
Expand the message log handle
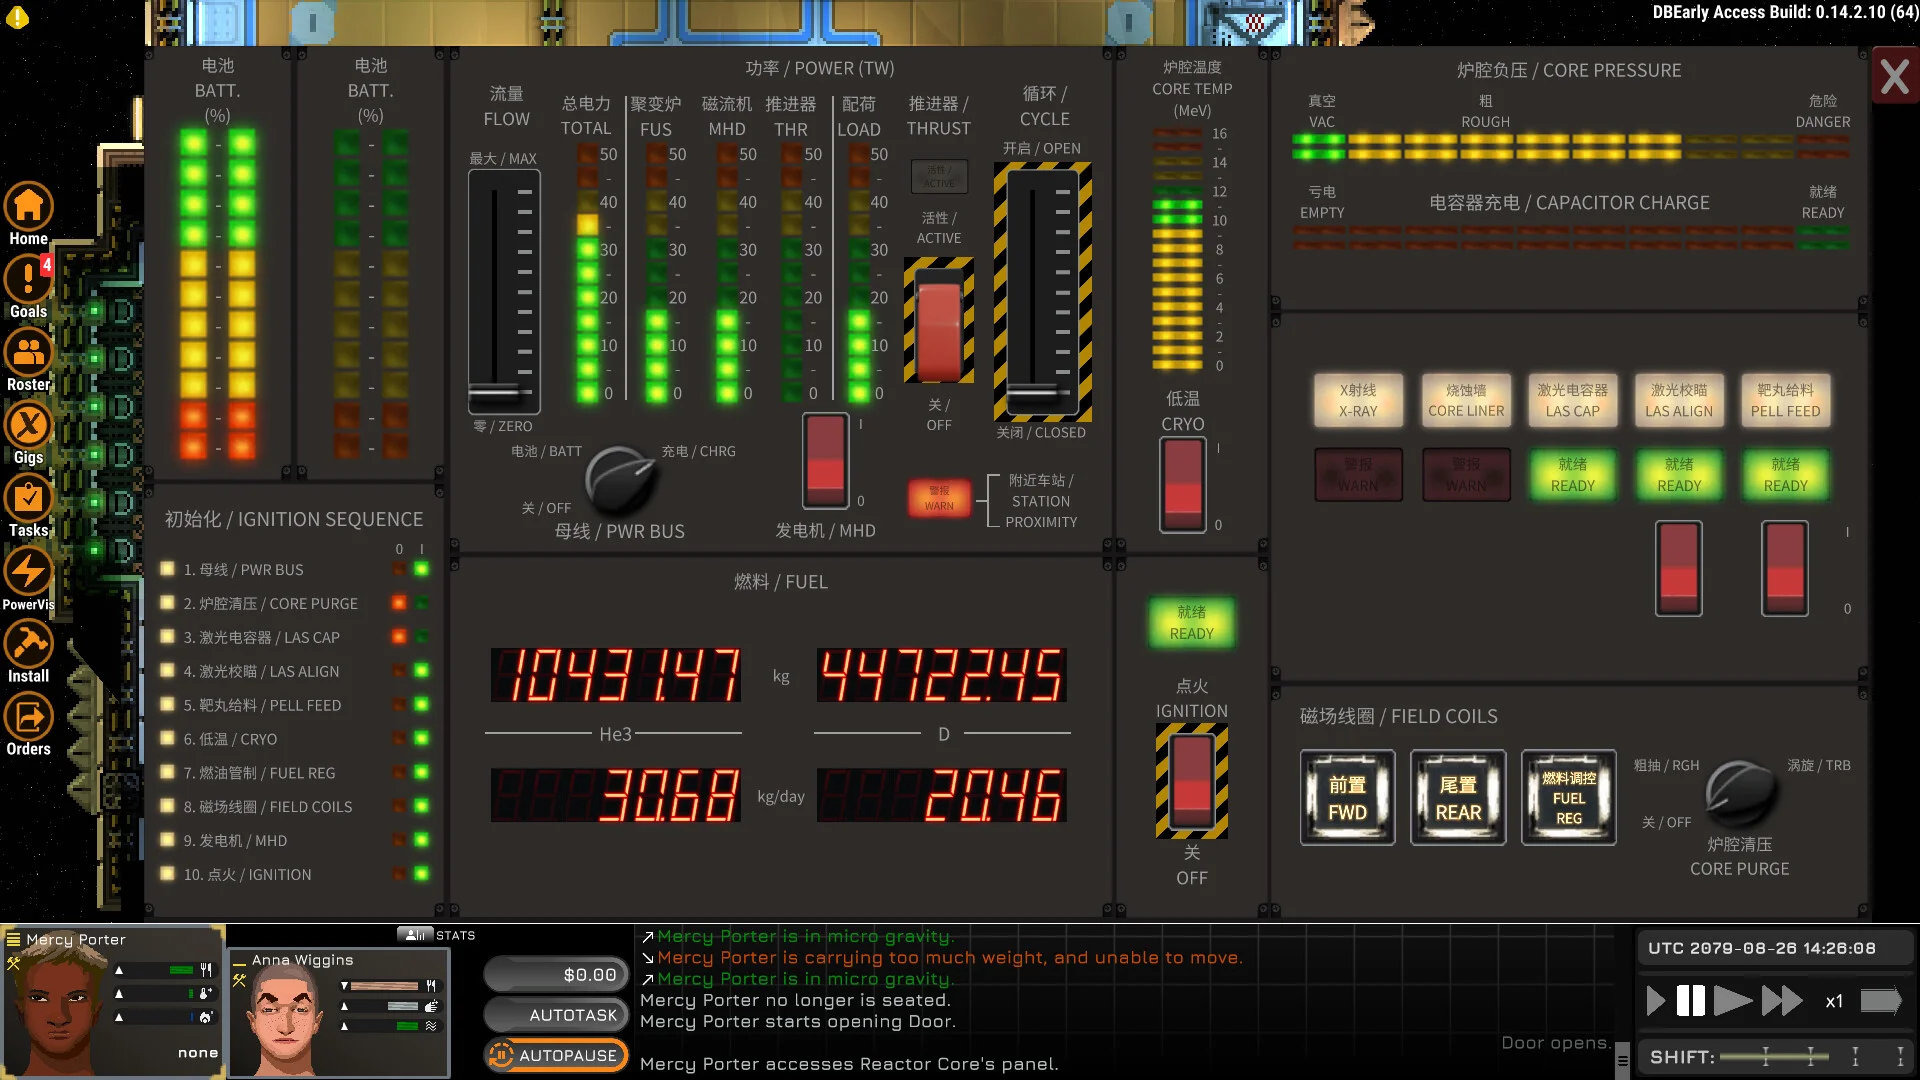click(1622, 1060)
